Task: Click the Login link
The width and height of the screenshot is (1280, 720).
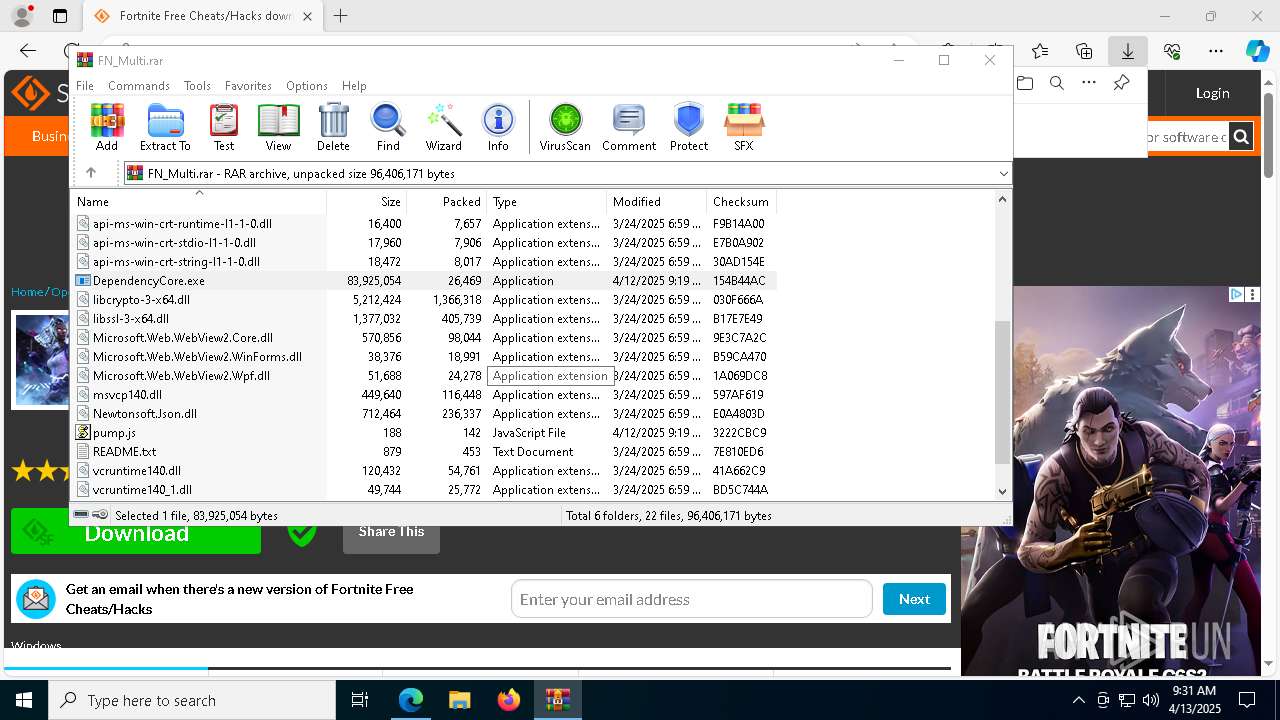Action: pyautogui.click(x=1212, y=93)
